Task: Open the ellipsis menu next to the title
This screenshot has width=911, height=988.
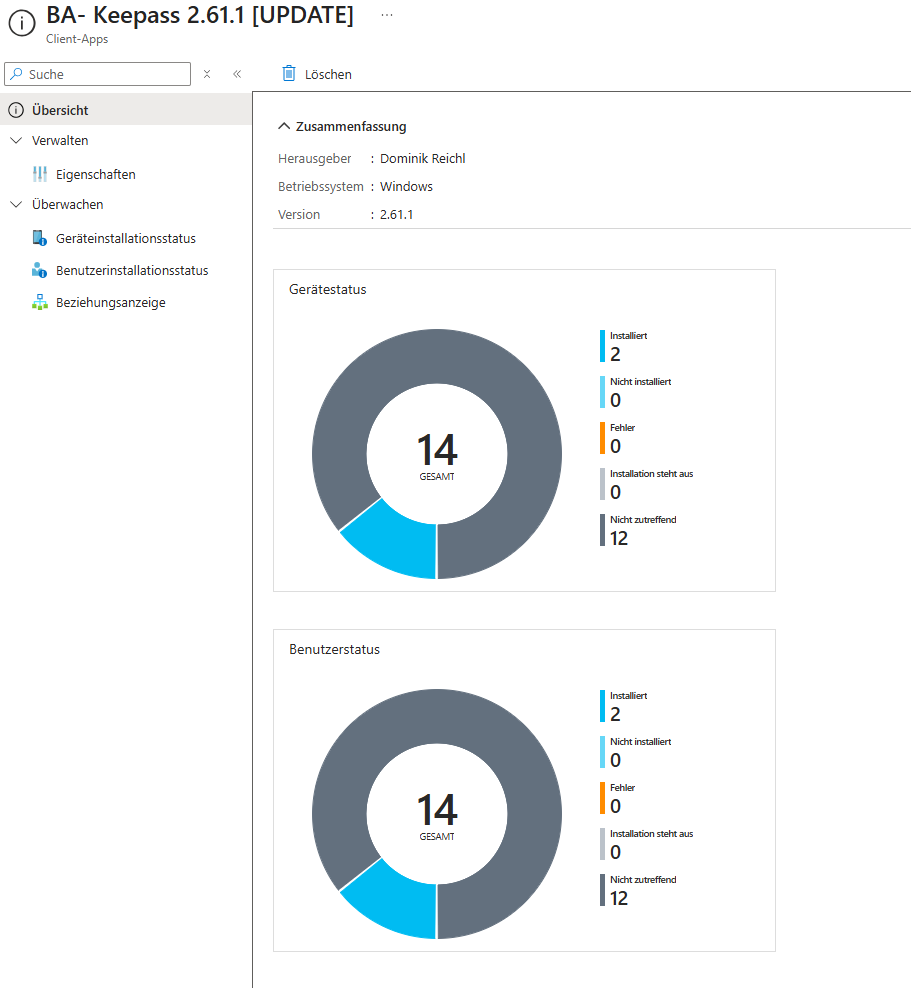Action: (x=387, y=15)
